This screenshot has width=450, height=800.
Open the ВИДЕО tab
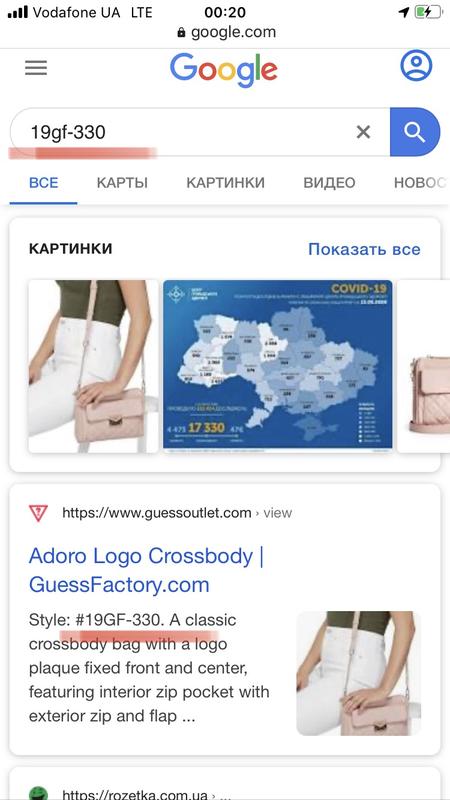click(x=329, y=183)
